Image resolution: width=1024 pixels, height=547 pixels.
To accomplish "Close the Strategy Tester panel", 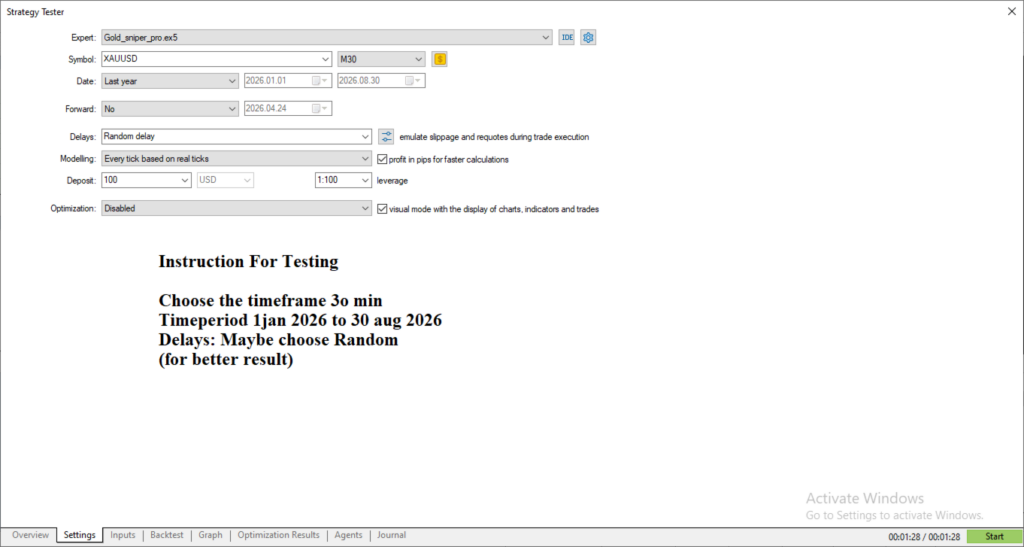I will (x=1012, y=11).
